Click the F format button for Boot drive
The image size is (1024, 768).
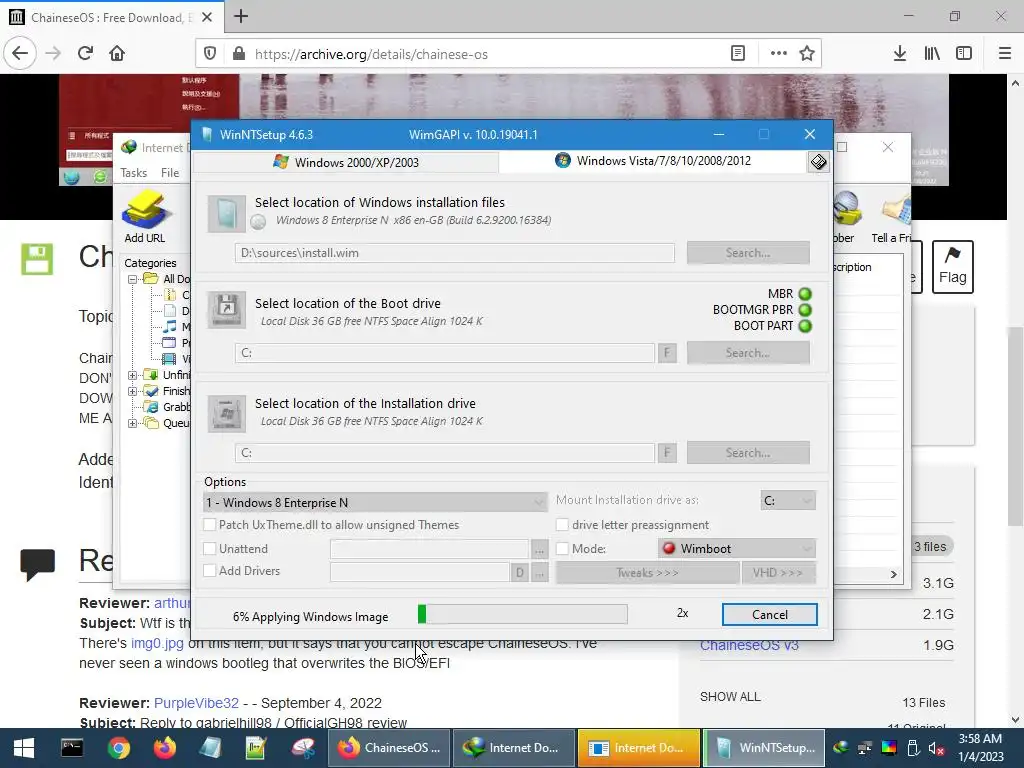pos(667,353)
